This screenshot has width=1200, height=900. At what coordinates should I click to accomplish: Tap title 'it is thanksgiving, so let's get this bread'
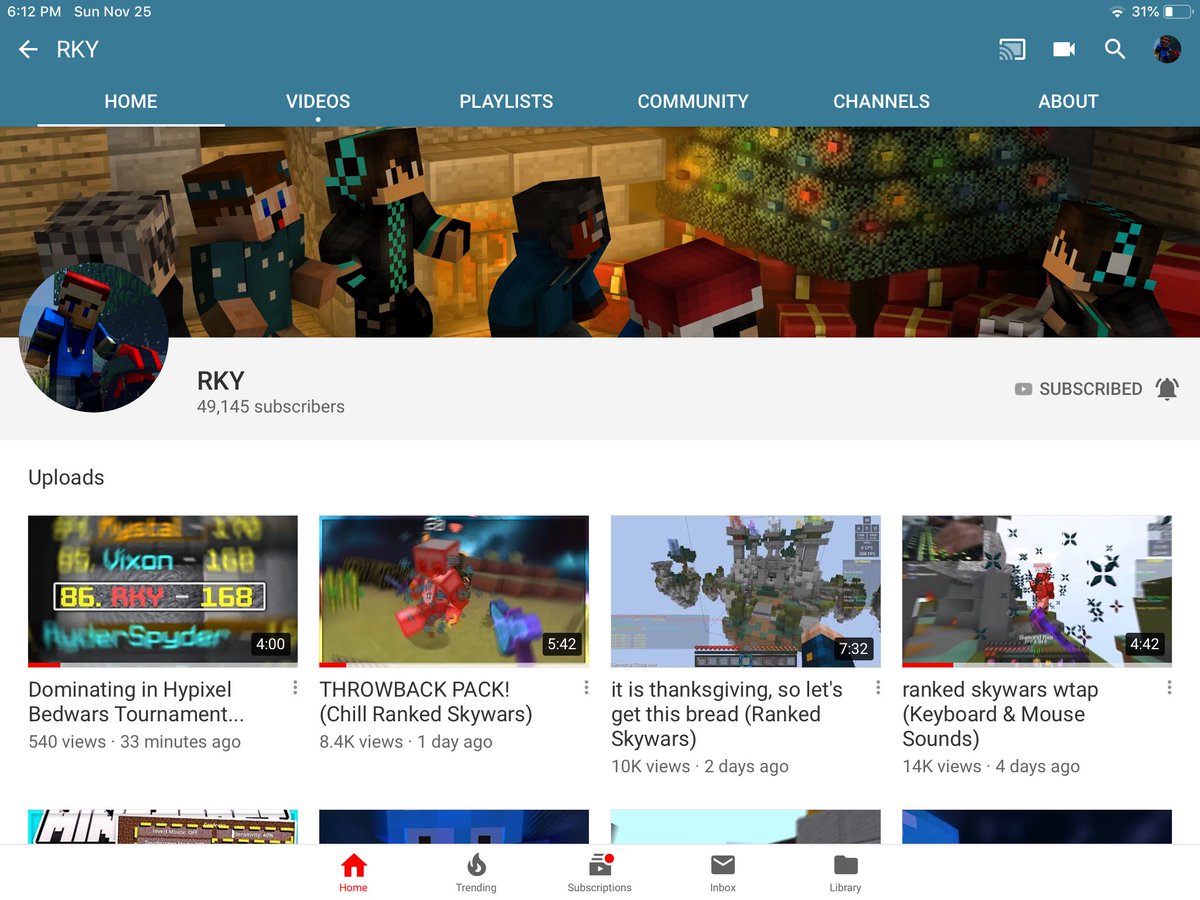coord(727,714)
